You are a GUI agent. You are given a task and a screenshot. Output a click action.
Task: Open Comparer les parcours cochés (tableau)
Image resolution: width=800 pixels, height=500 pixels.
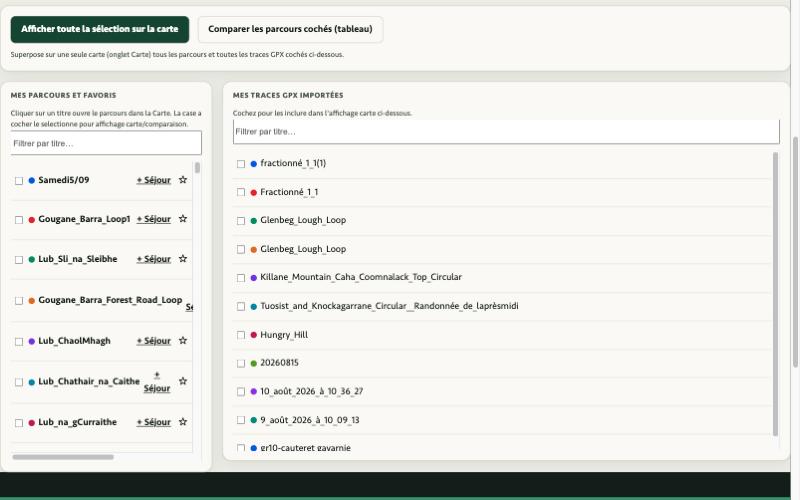[290, 29]
